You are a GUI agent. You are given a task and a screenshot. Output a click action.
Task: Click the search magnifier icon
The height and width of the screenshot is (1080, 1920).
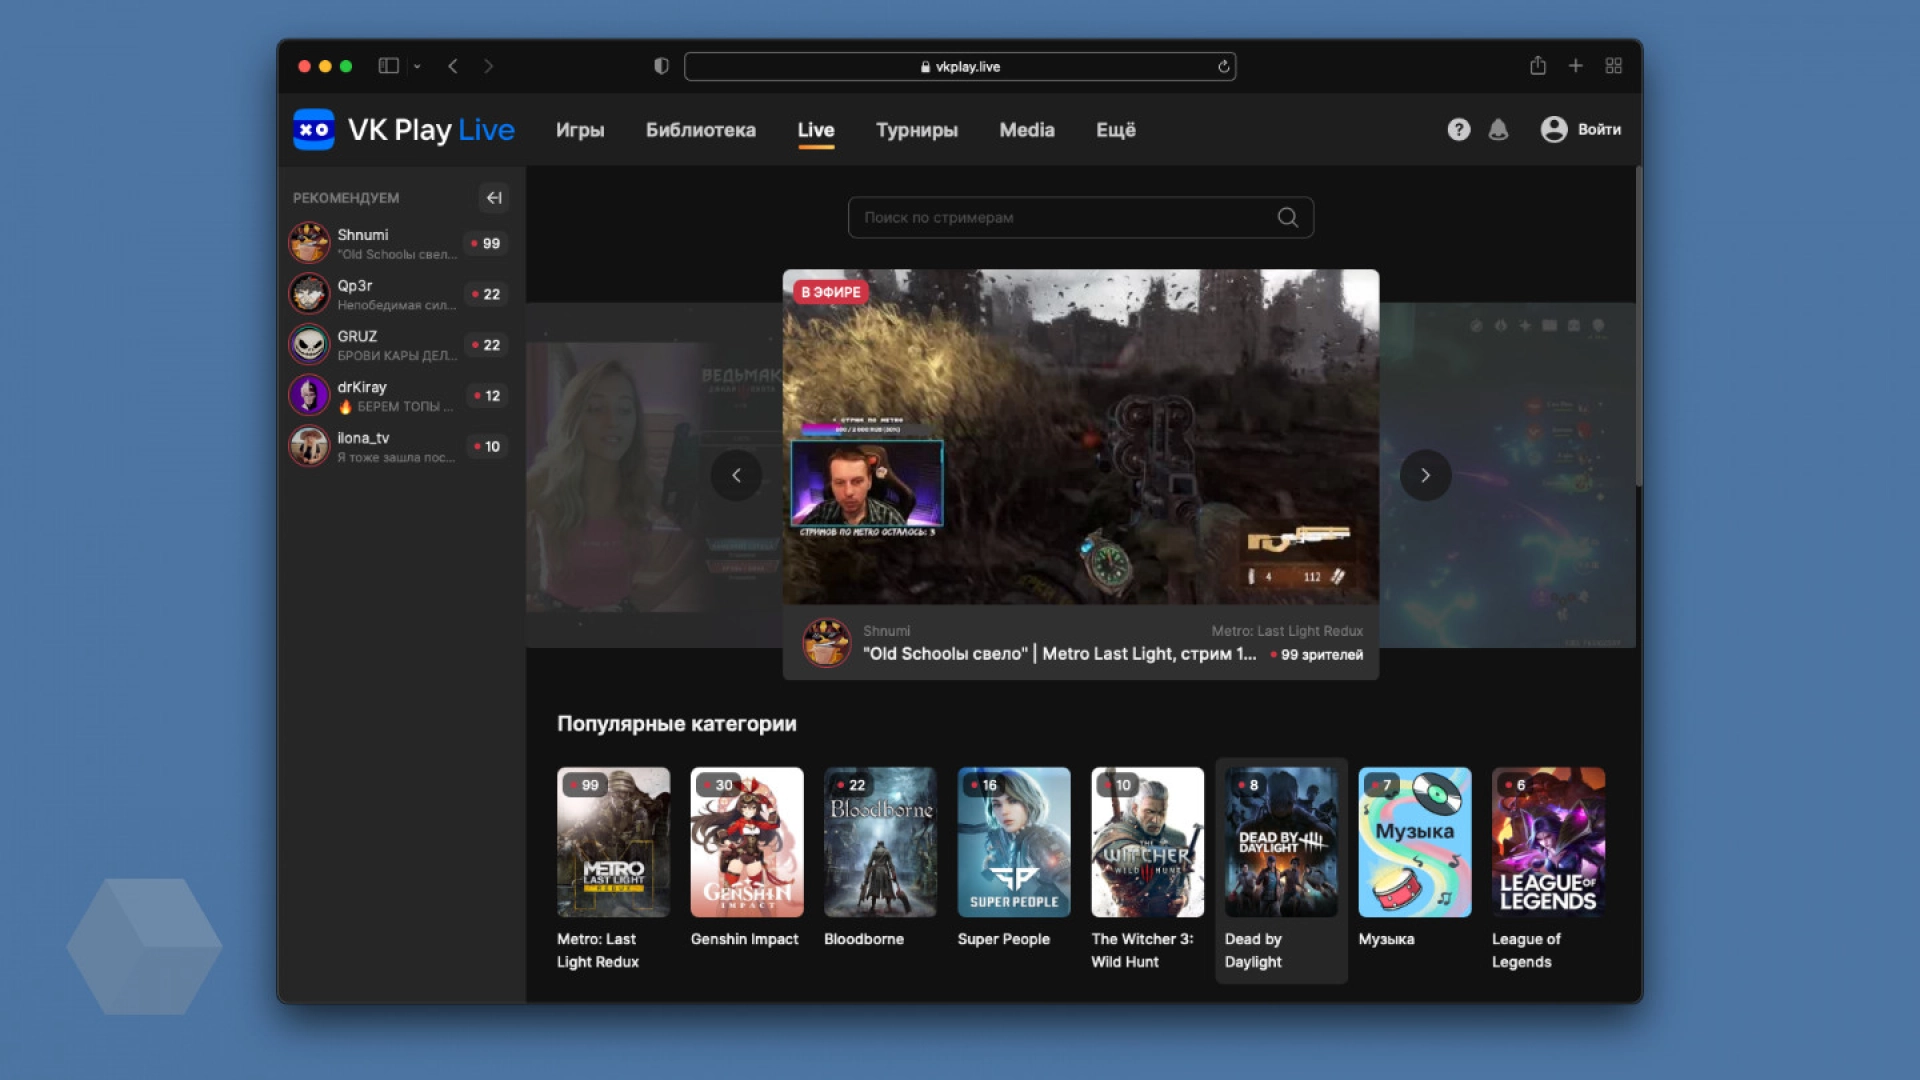click(x=1287, y=217)
